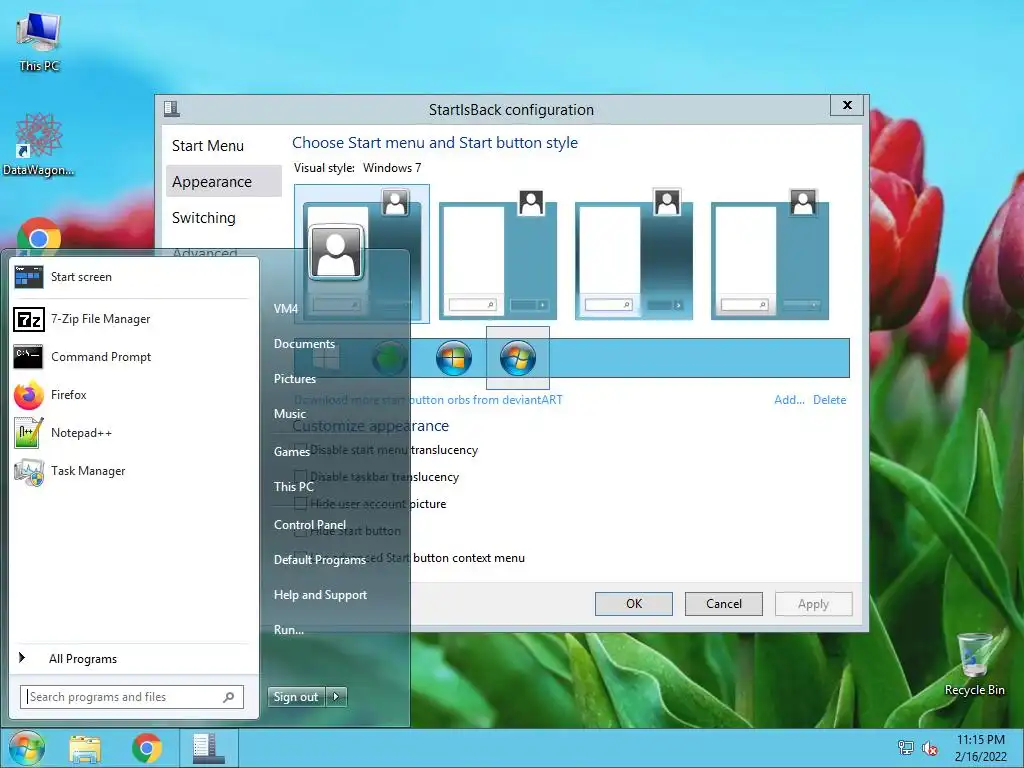Choose the highlighted Windows 7 orb
This screenshot has width=1024, height=768.
pyautogui.click(x=518, y=358)
